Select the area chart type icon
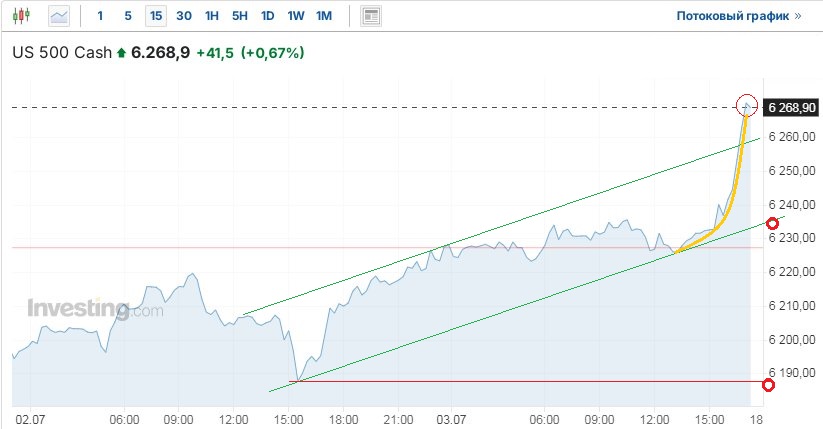This screenshot has width=823, height=429. tap(59, 16)
